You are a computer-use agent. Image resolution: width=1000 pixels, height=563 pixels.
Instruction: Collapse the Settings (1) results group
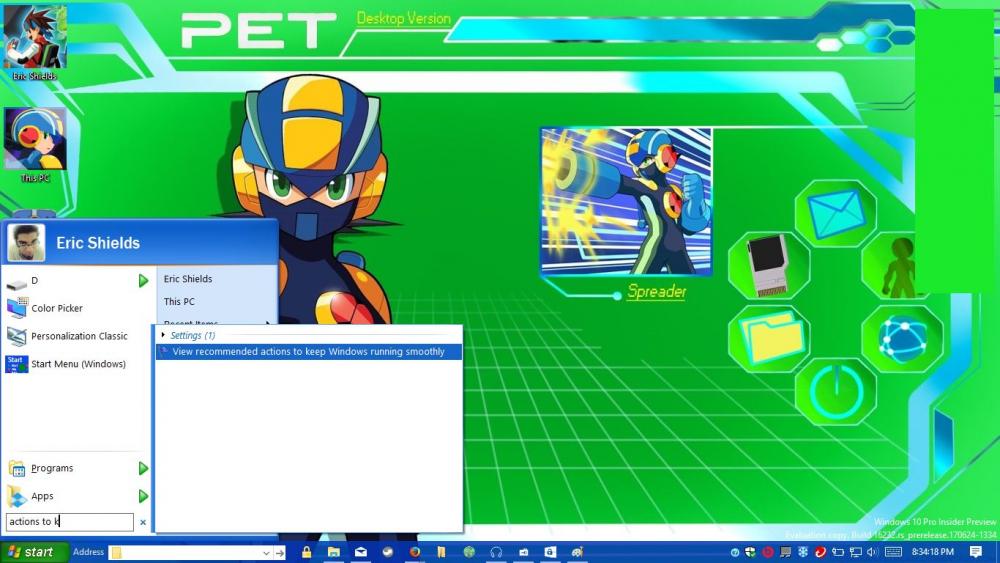164,335
